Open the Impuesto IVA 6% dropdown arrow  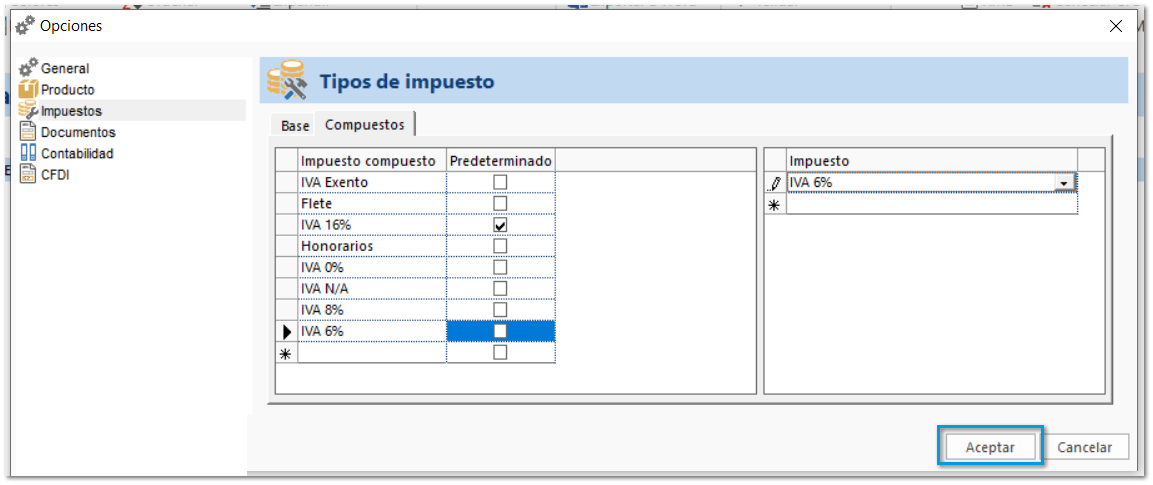pos(1065,183)
